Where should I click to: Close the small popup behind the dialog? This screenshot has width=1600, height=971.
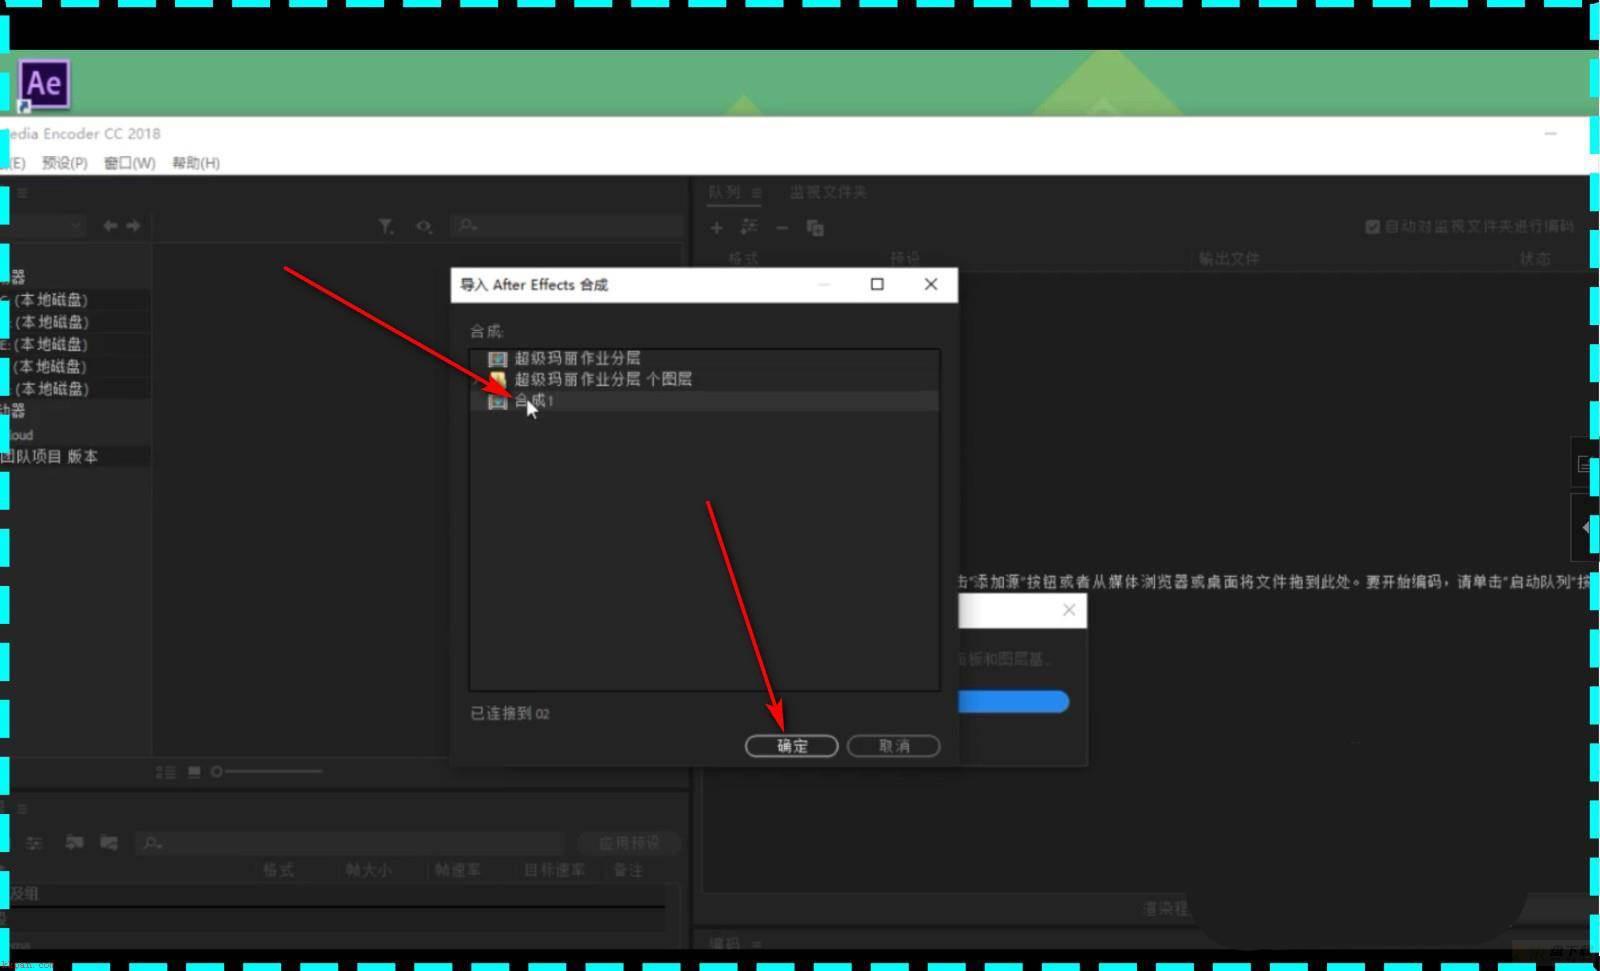pos(1069,610)
